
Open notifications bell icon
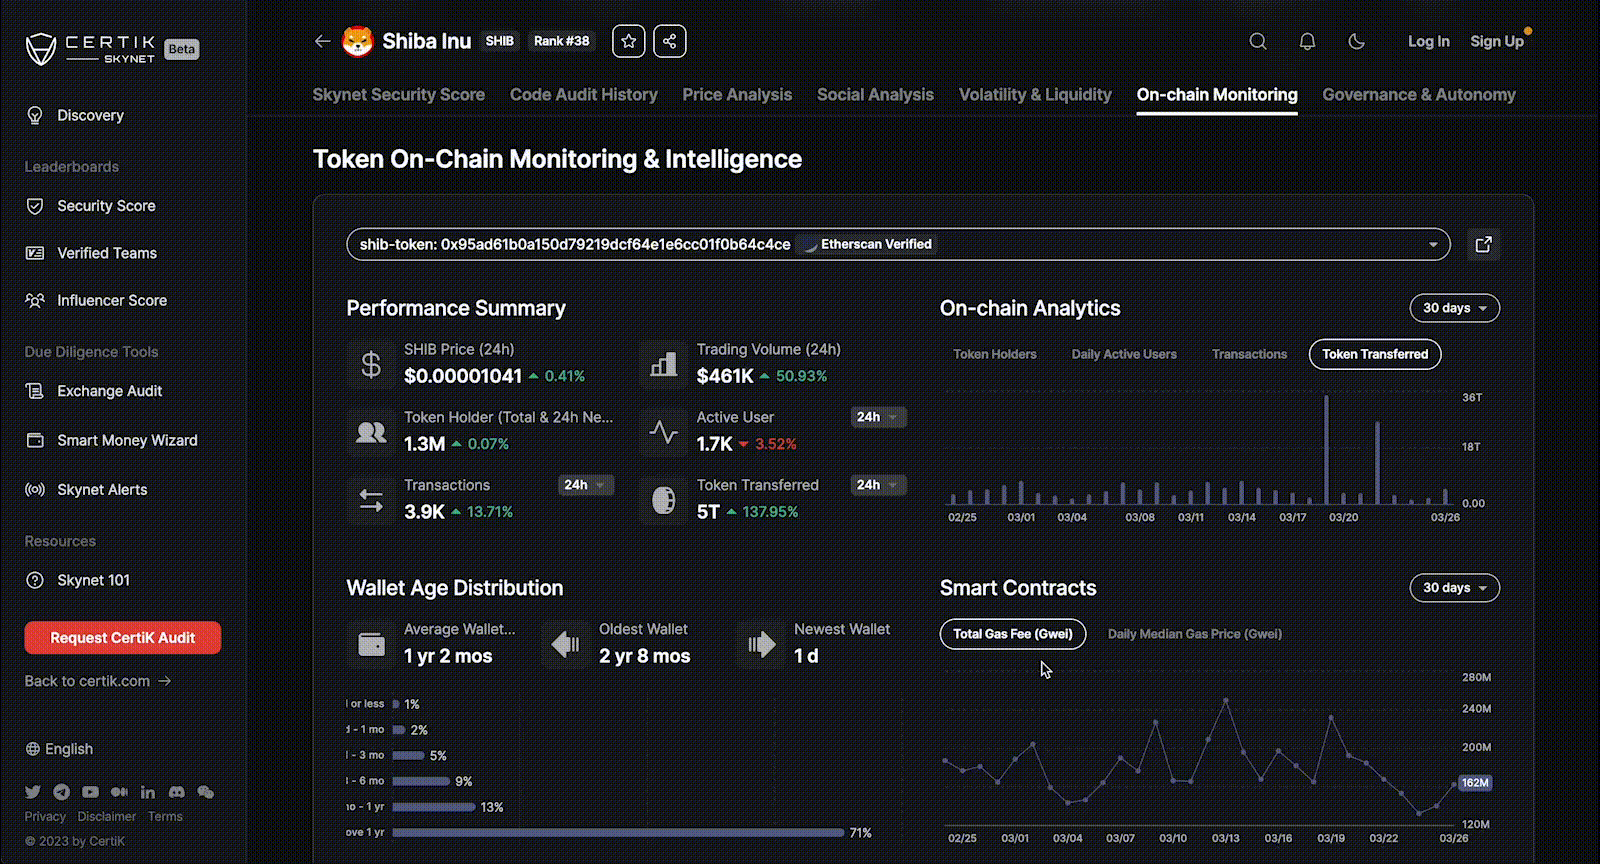(1307, 41)
